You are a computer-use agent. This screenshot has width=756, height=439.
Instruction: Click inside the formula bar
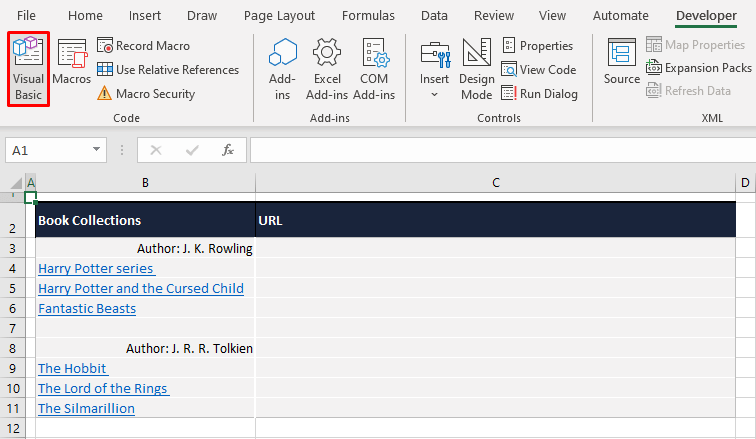coord(503,150)
